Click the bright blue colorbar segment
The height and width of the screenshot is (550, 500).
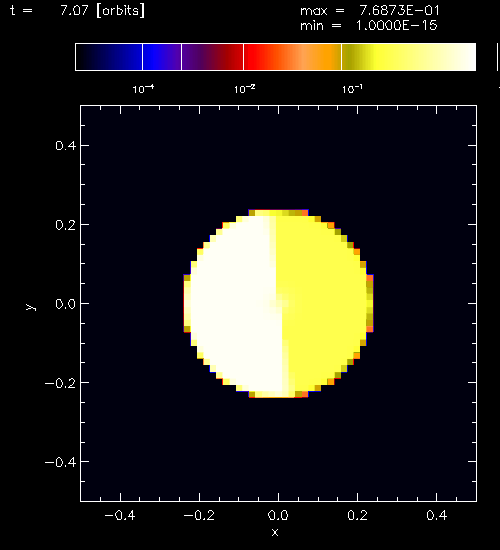point(162,57)
